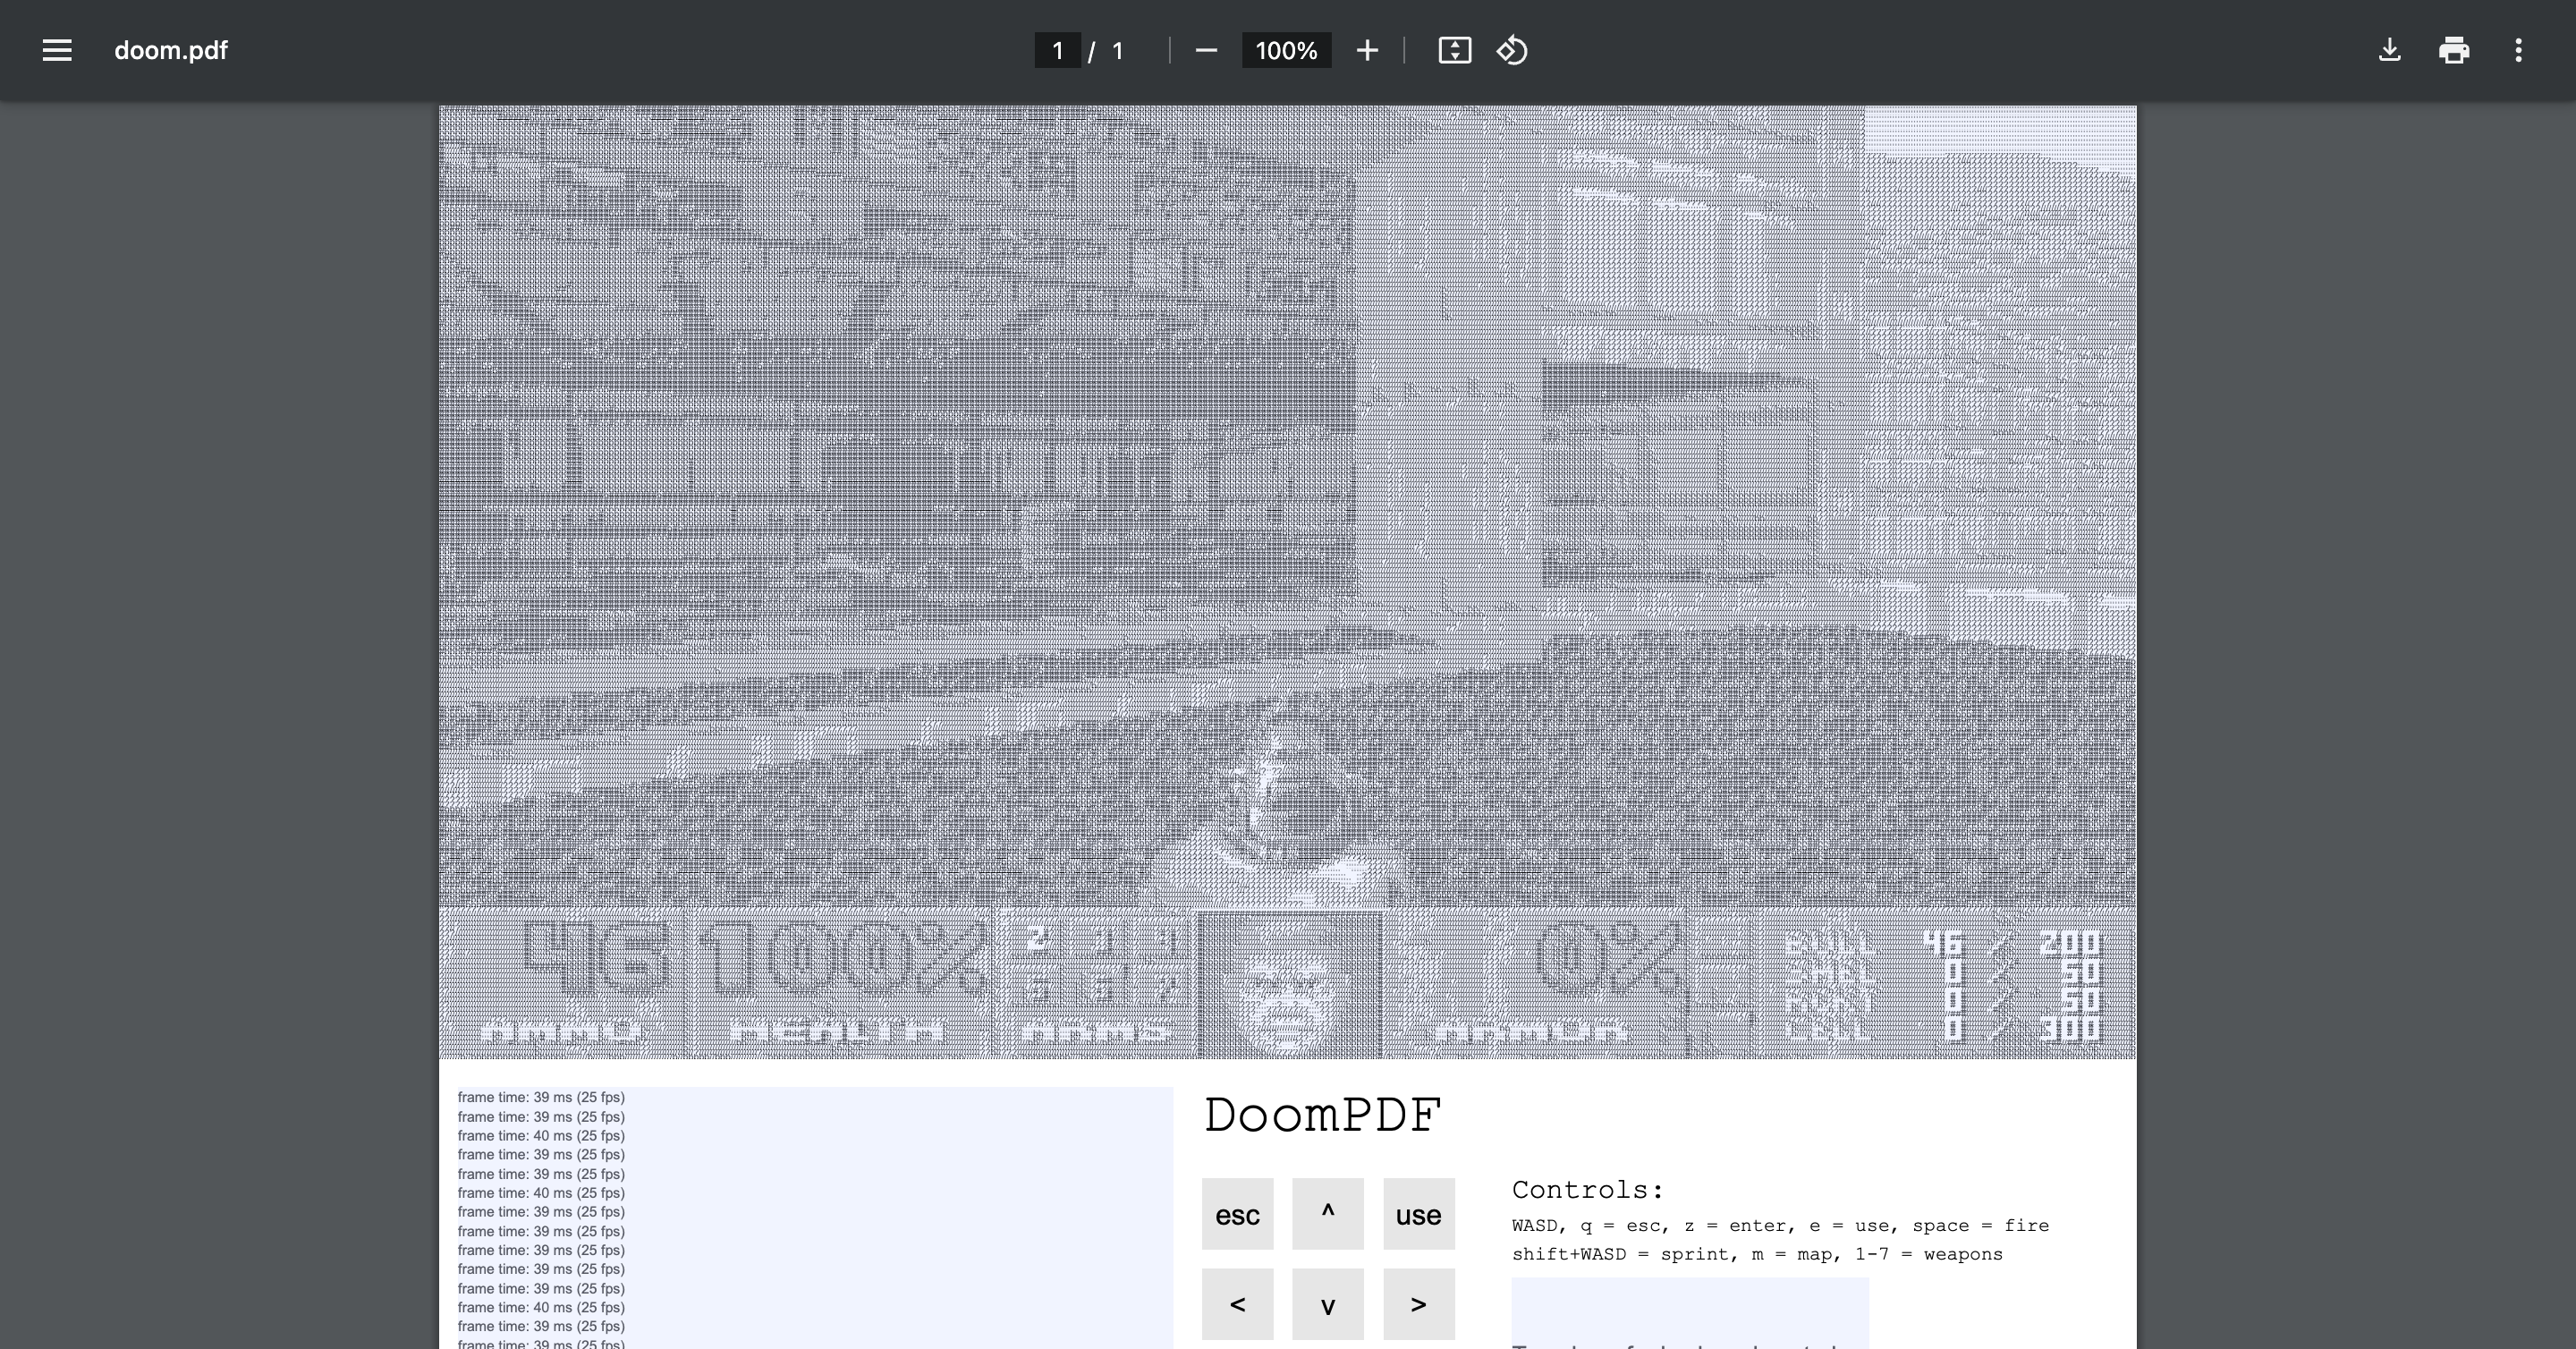This screenshot has height=1349, width=2576.
Task: Download the doom.pdf file
Action: point(2389,50)
